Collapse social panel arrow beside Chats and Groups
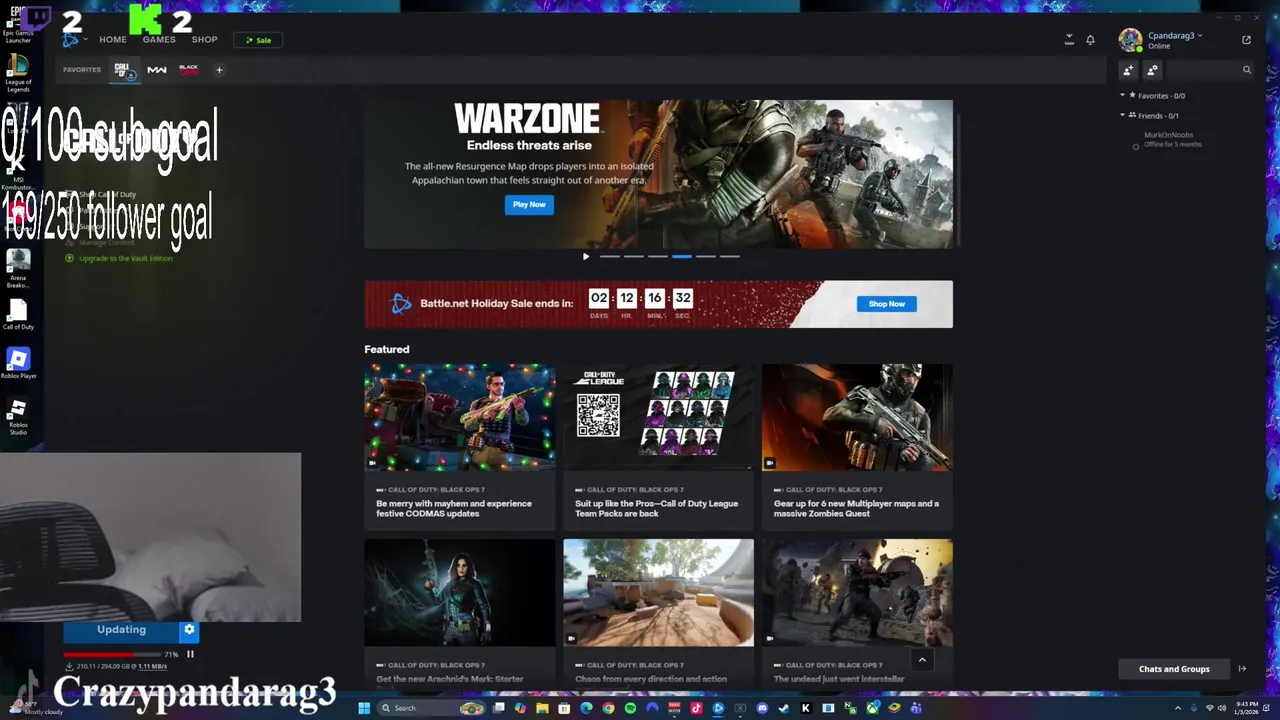 (x=1242, y=669)
